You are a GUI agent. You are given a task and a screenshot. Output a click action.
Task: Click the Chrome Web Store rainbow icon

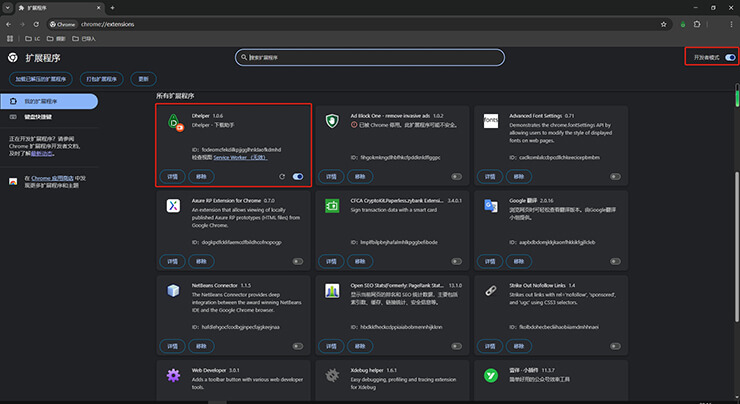click(13, 182)
